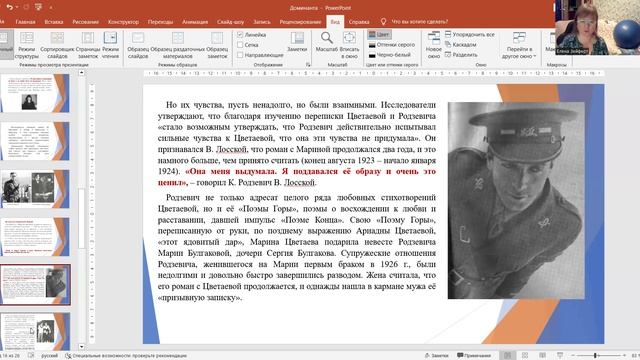This screenshot has height=360, width=640.
Task: Open Перейти в другое окно dropdown
Action: coord(519,45)
